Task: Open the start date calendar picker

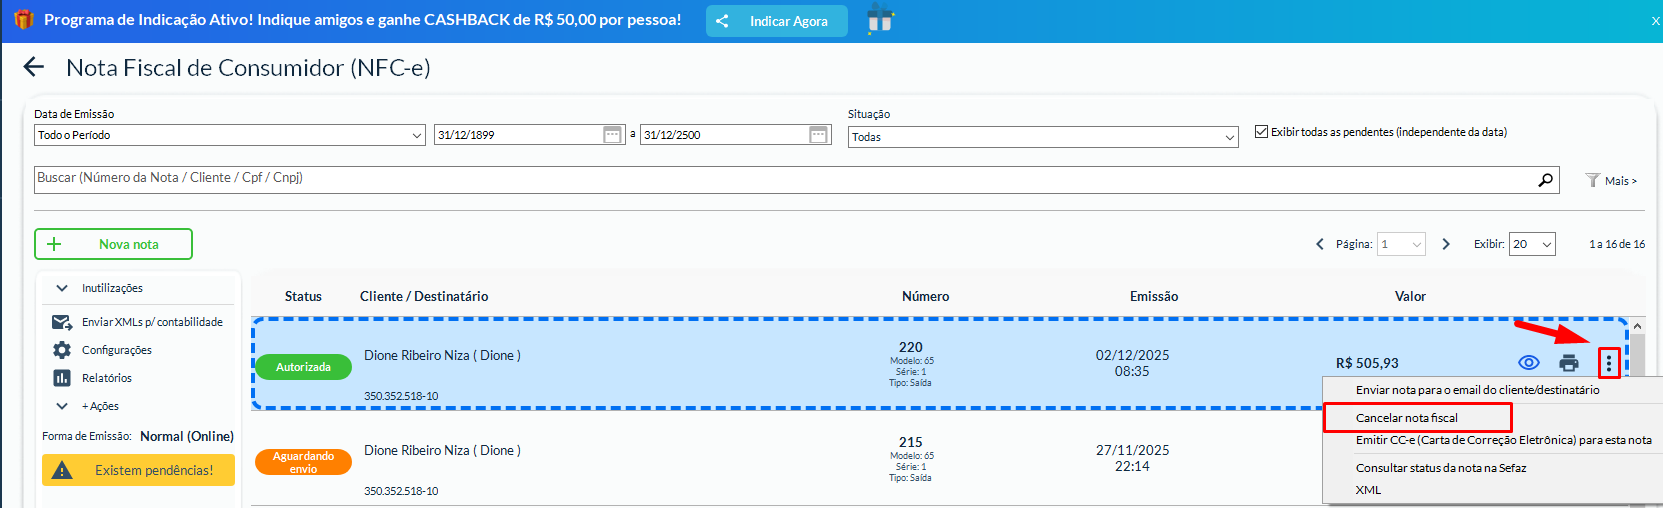Action: (613, 135)
